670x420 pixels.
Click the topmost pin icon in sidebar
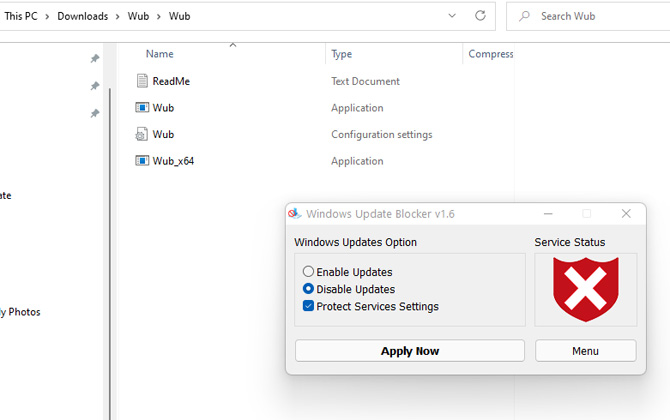95,59
